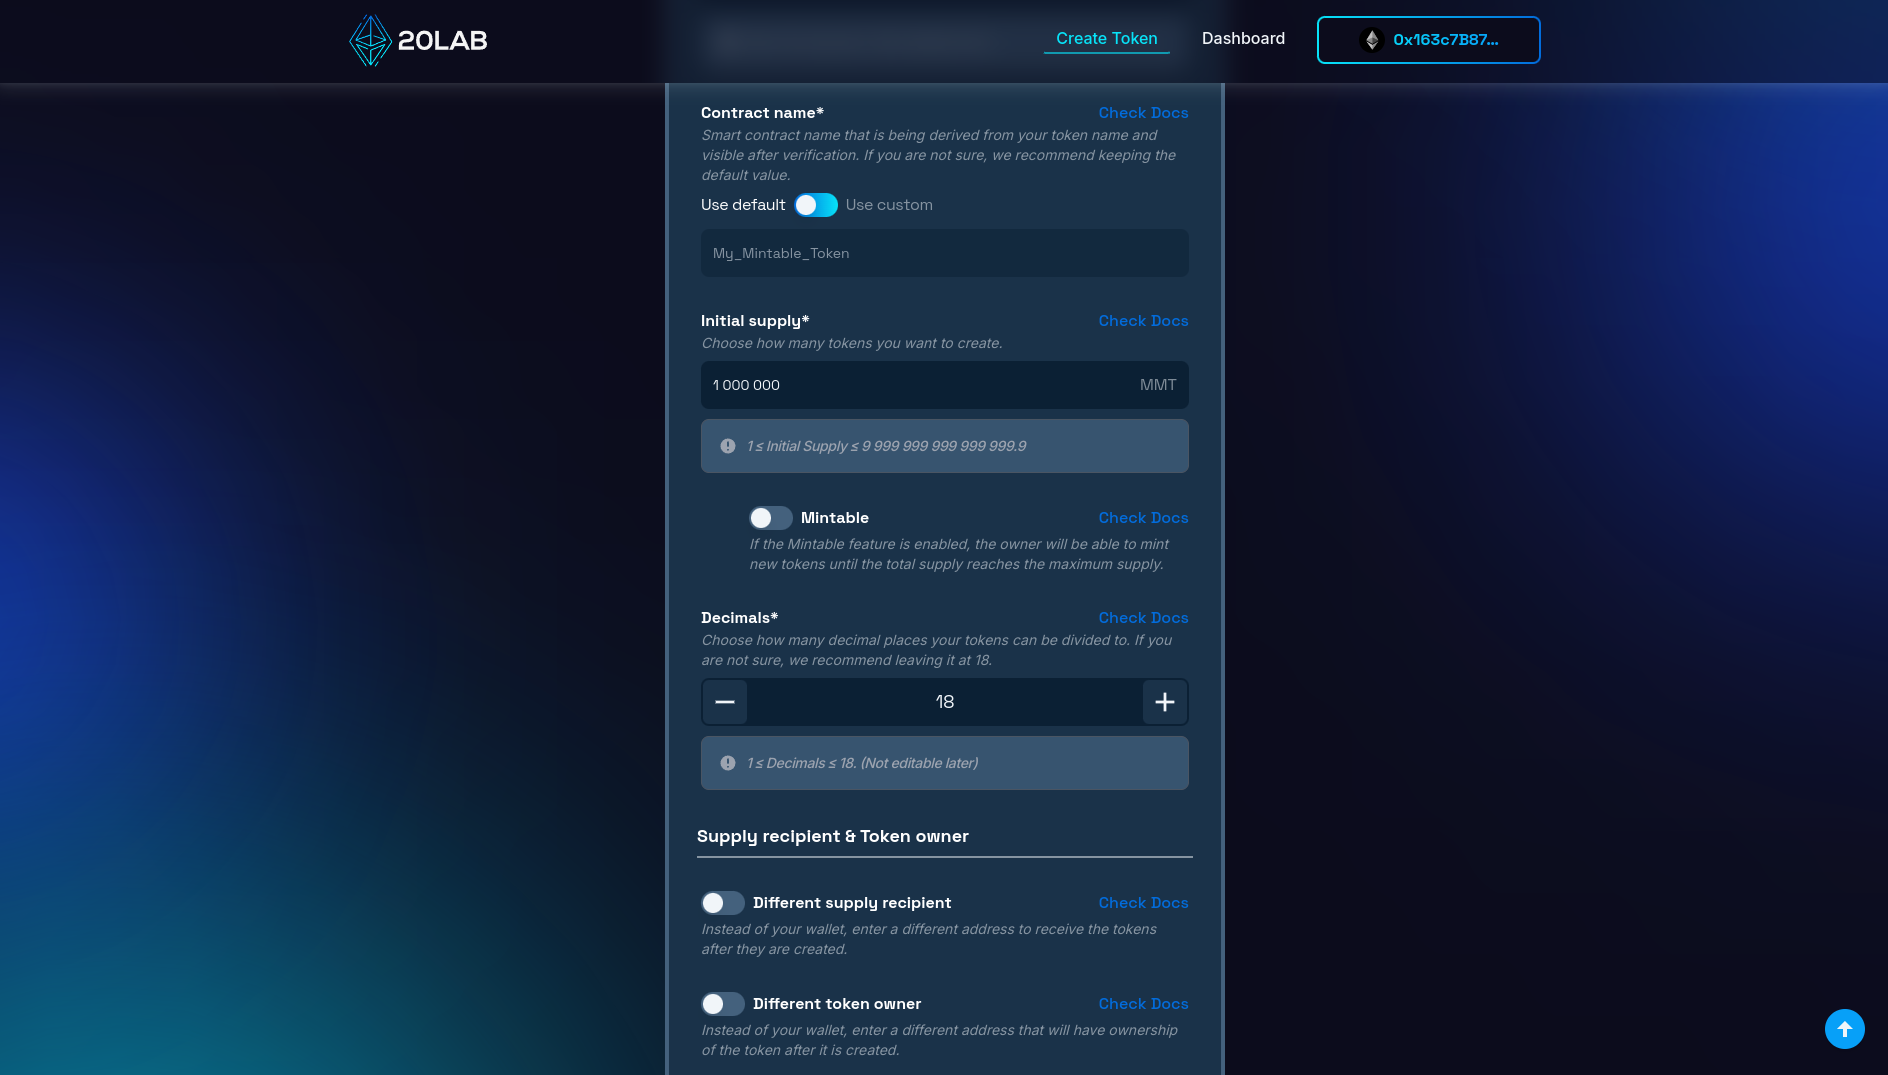The width and height of the screenshot is (1888, 1075).
Task: Click the 'Different token owner' label
Action: [x=837, y=1004]
